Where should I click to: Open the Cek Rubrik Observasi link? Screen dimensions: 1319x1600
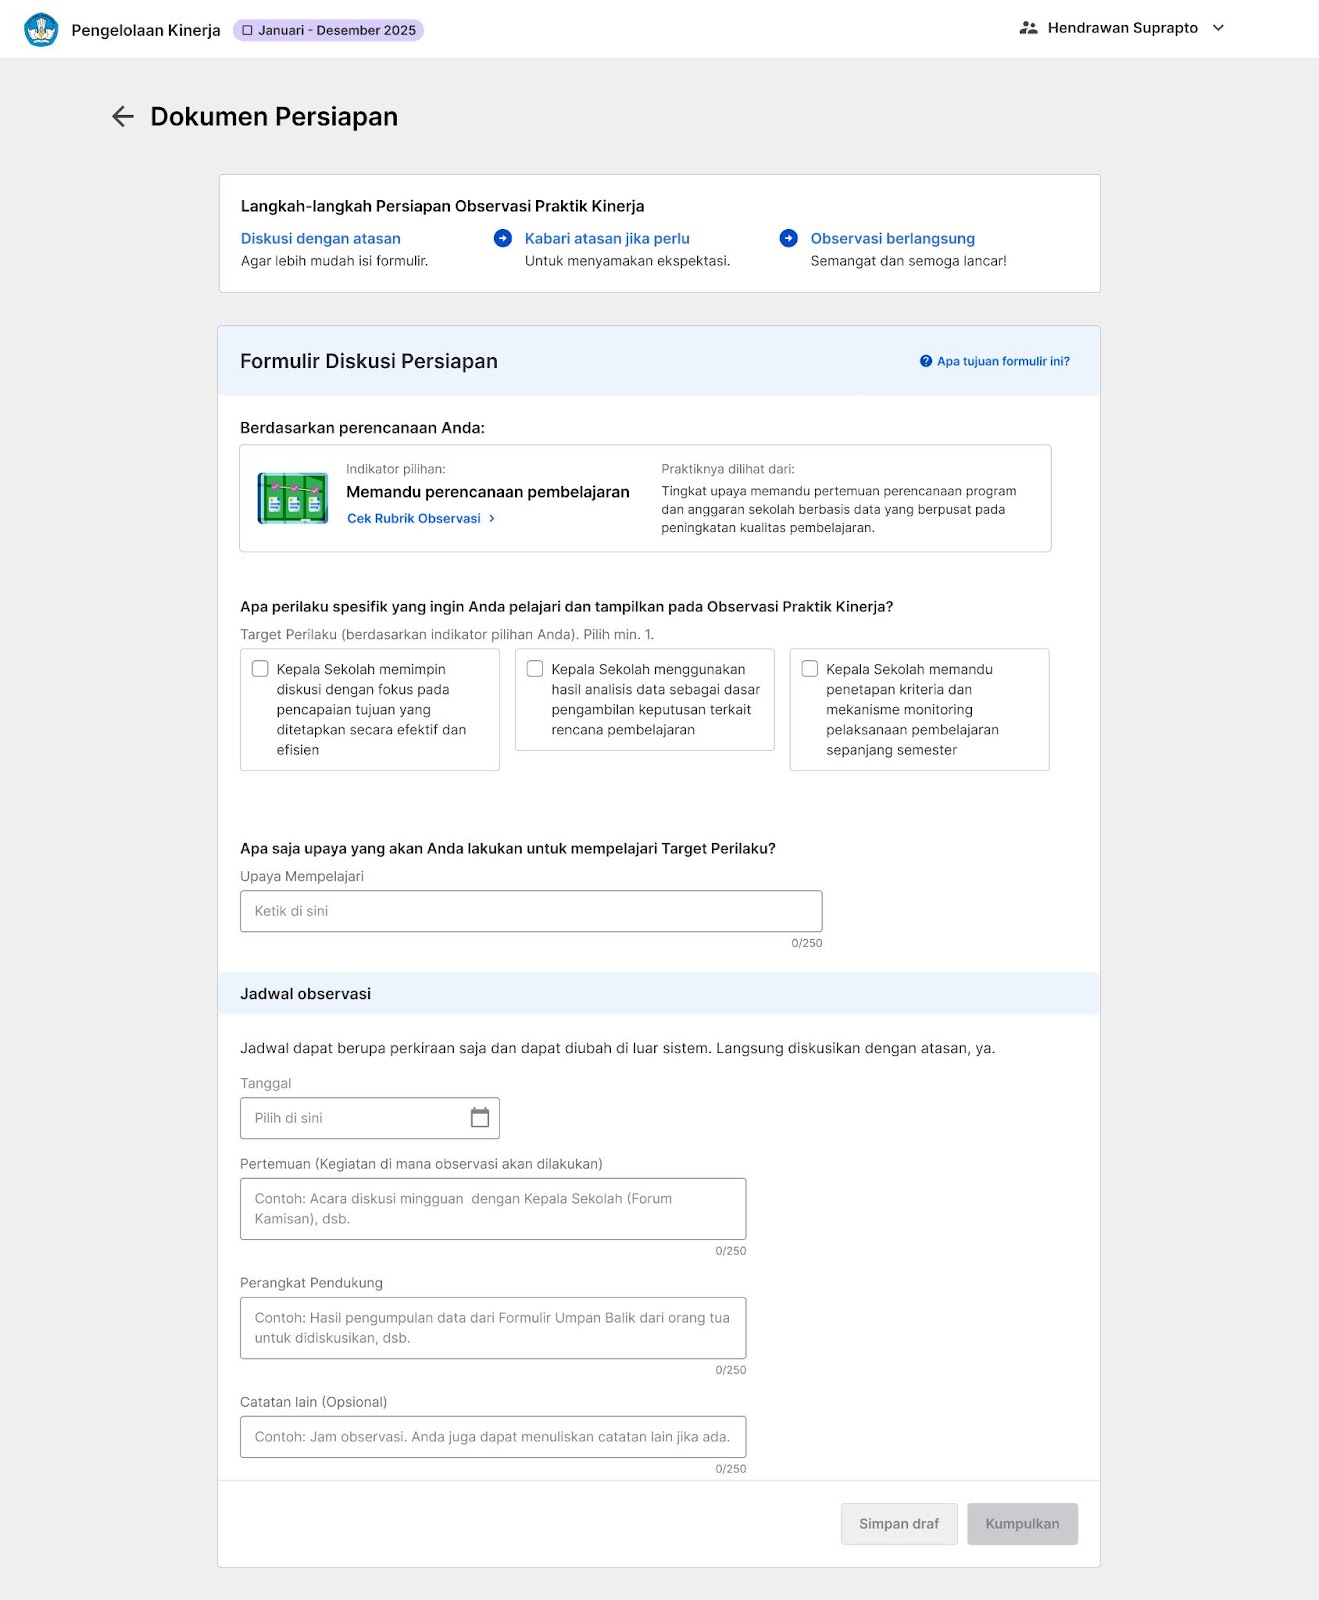414,518
